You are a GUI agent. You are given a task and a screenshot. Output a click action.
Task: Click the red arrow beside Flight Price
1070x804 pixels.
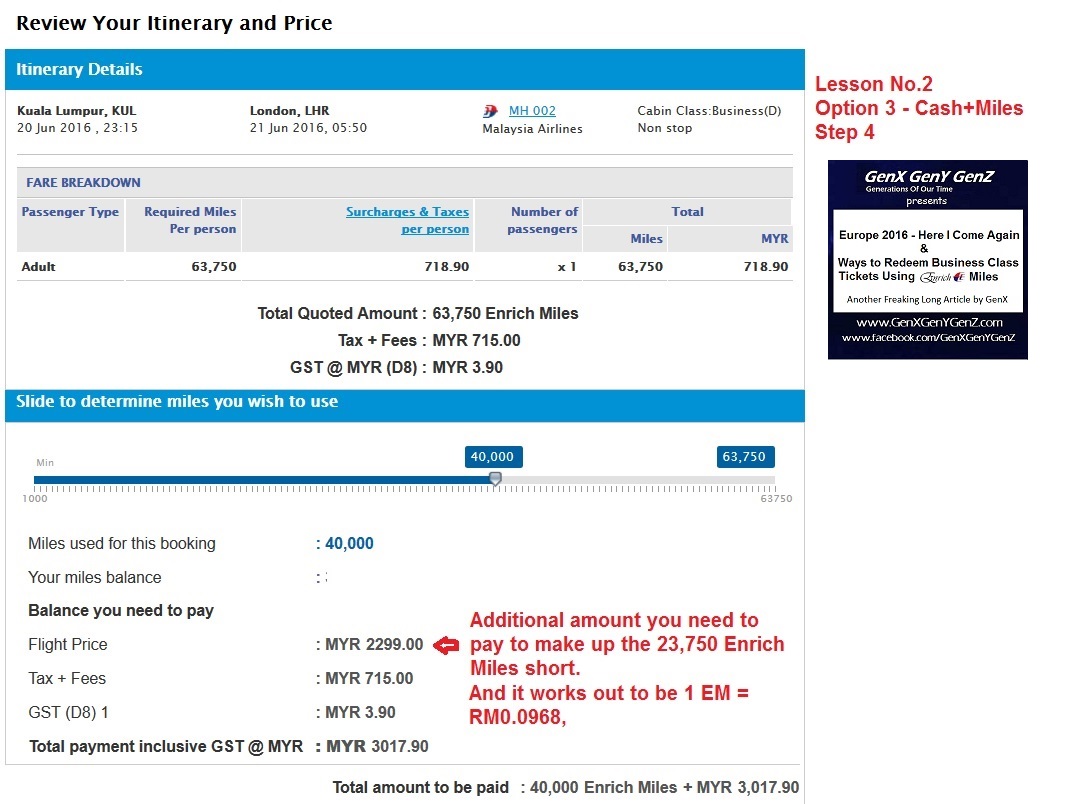pos(445,646)
